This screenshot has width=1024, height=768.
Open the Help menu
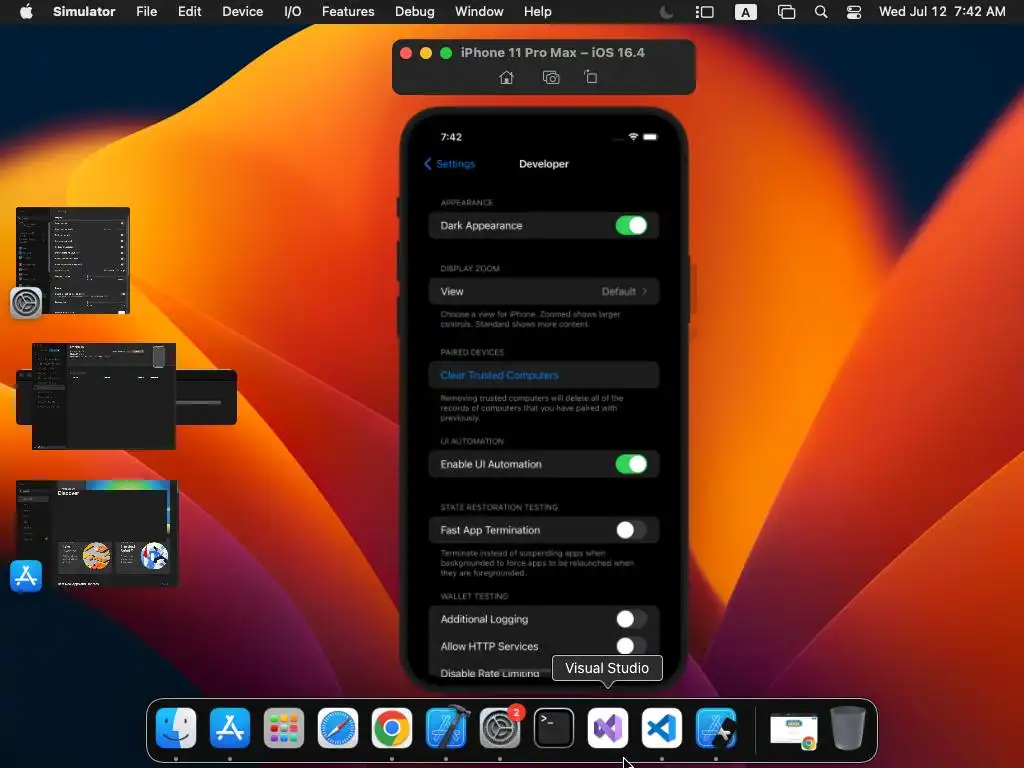click(537, 12)
